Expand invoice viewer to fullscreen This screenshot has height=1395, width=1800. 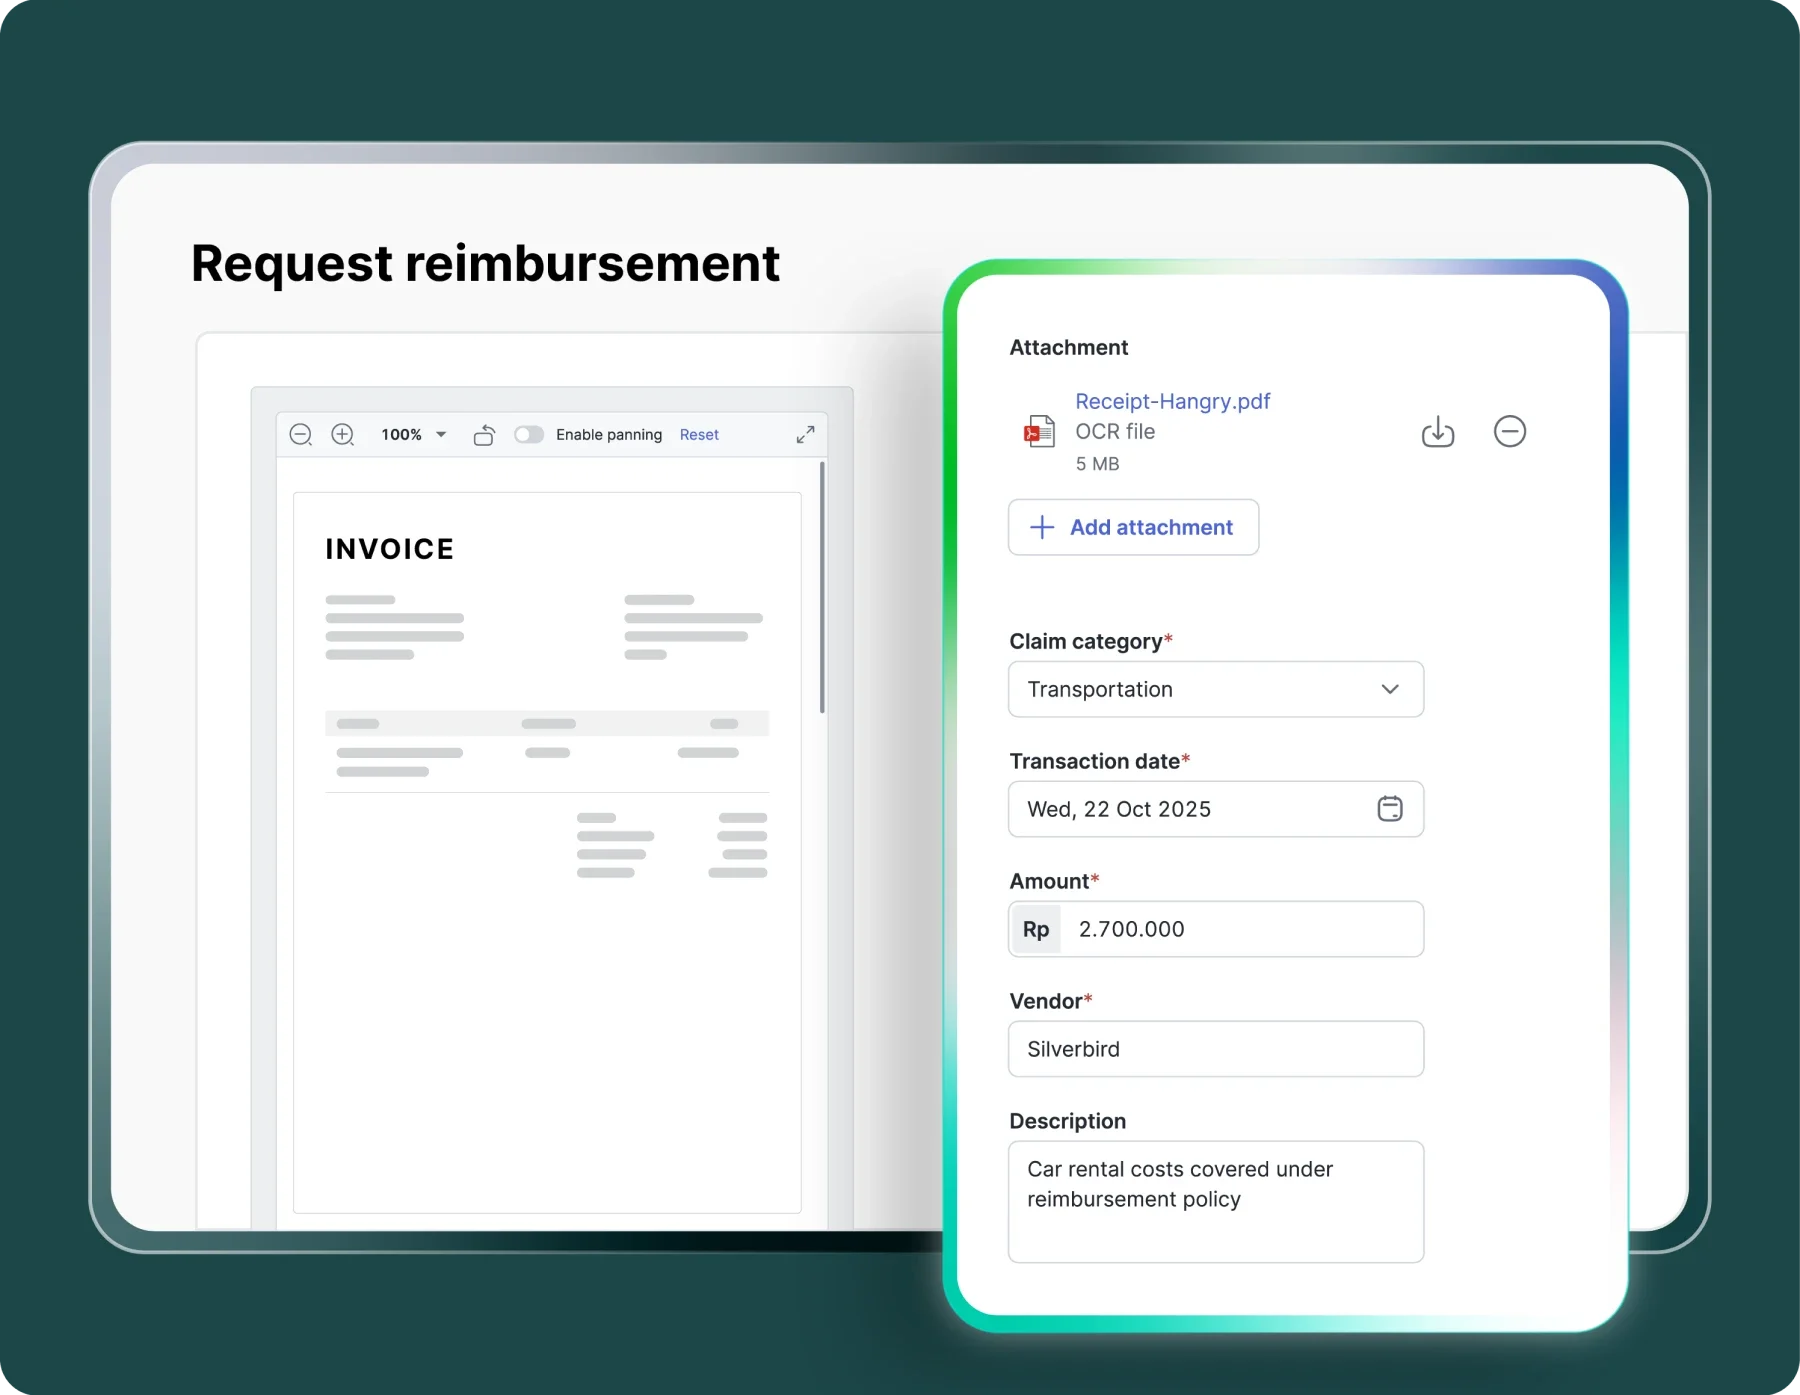click(x=806, y=434)
